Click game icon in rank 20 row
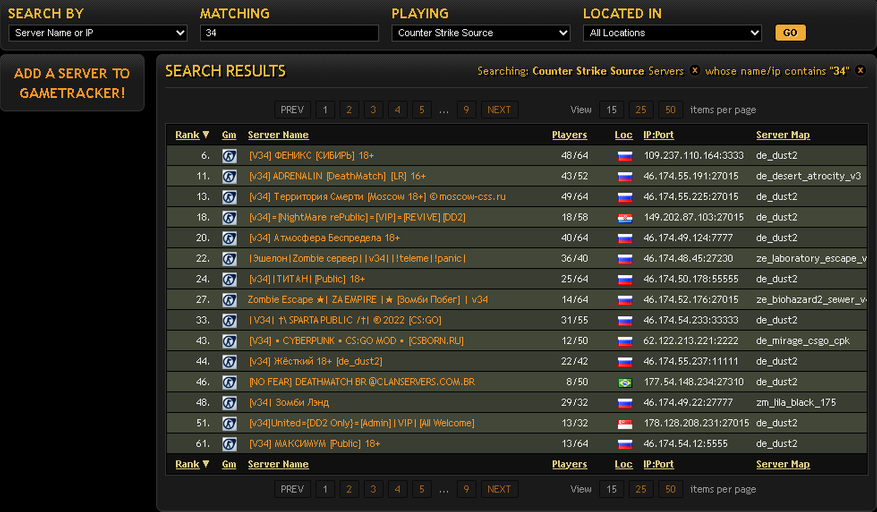The image size is (877, 512). 229,238
